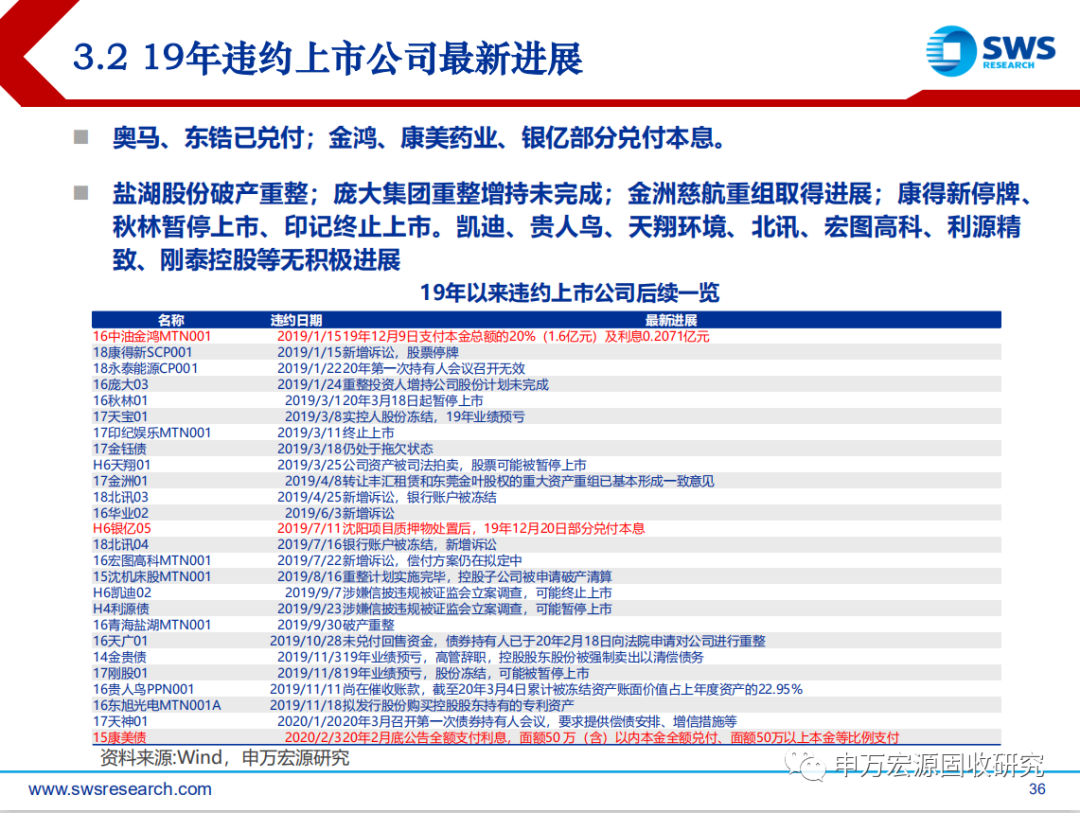Select the row 'H6凯迪02'

(546, 593)
